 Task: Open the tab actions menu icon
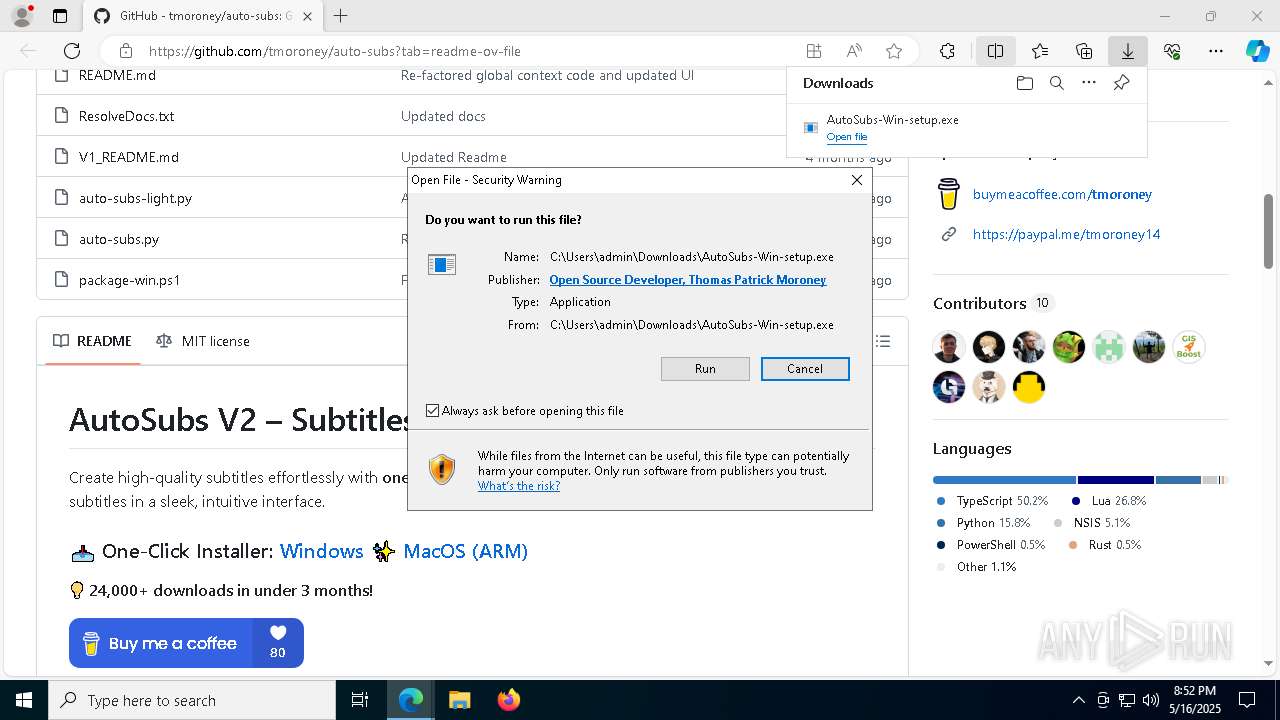[x=60, y=16]
